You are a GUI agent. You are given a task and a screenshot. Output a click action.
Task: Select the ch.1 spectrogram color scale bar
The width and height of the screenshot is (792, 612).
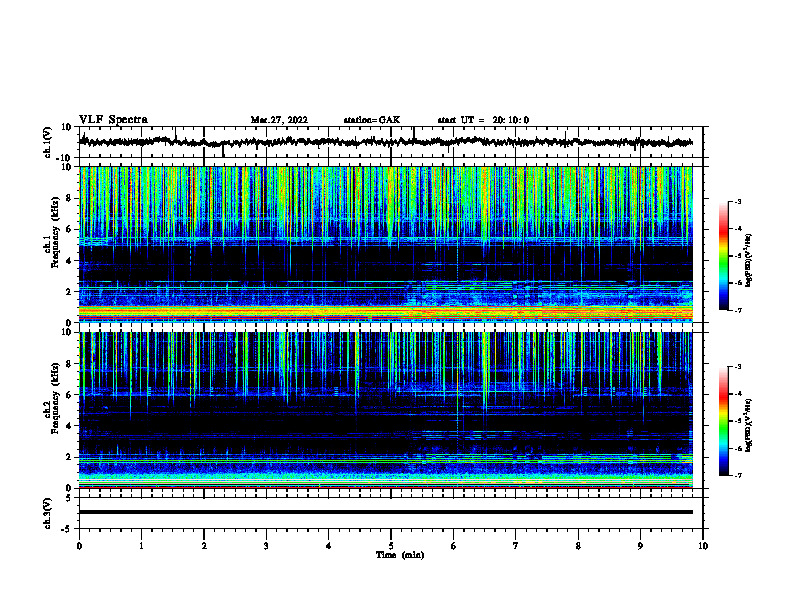tap(724, 256)
